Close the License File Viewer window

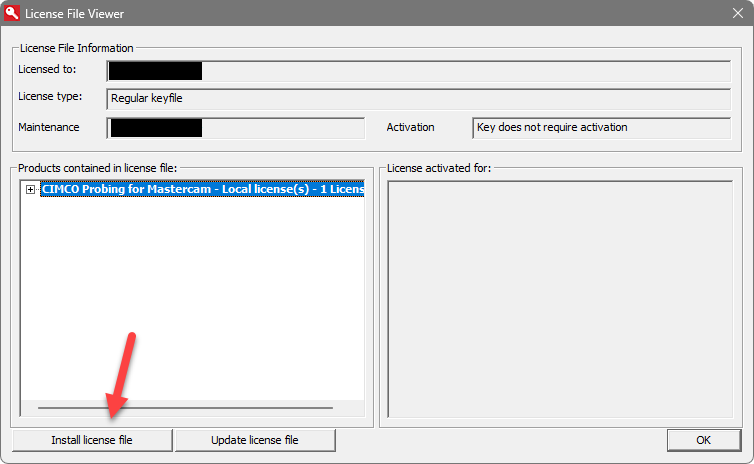pyautogui.click(x=738, y=13)
